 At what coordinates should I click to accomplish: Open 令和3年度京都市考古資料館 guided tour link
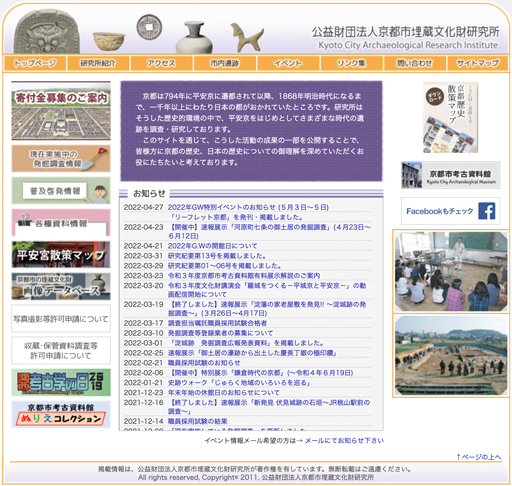tap(244, 276)
